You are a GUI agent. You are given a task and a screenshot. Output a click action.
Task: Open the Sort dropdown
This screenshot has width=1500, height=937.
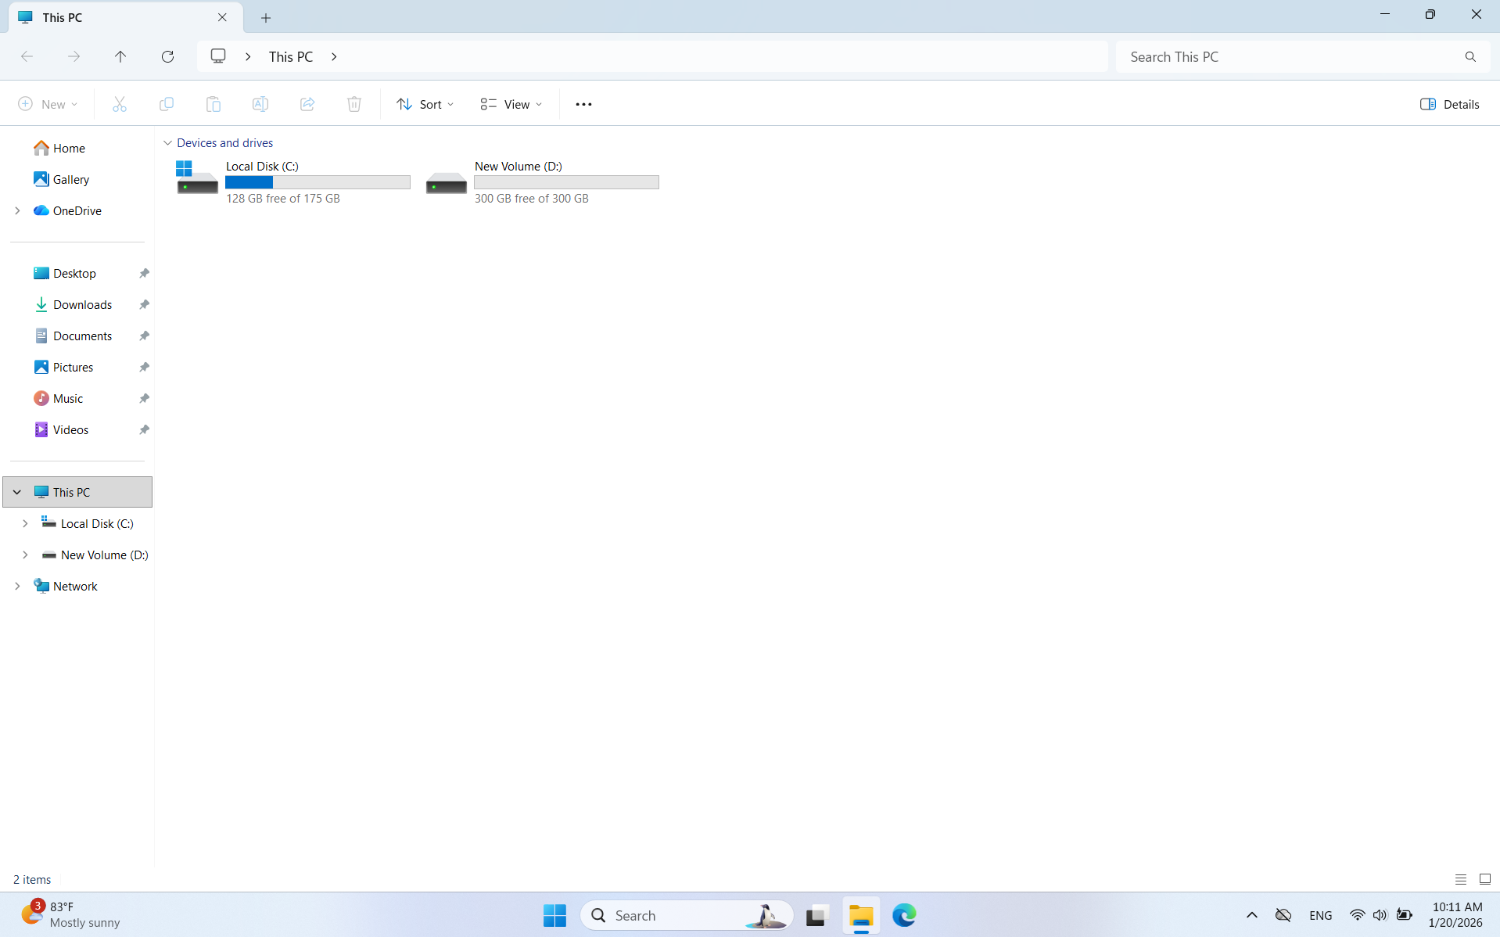point(425,104)
